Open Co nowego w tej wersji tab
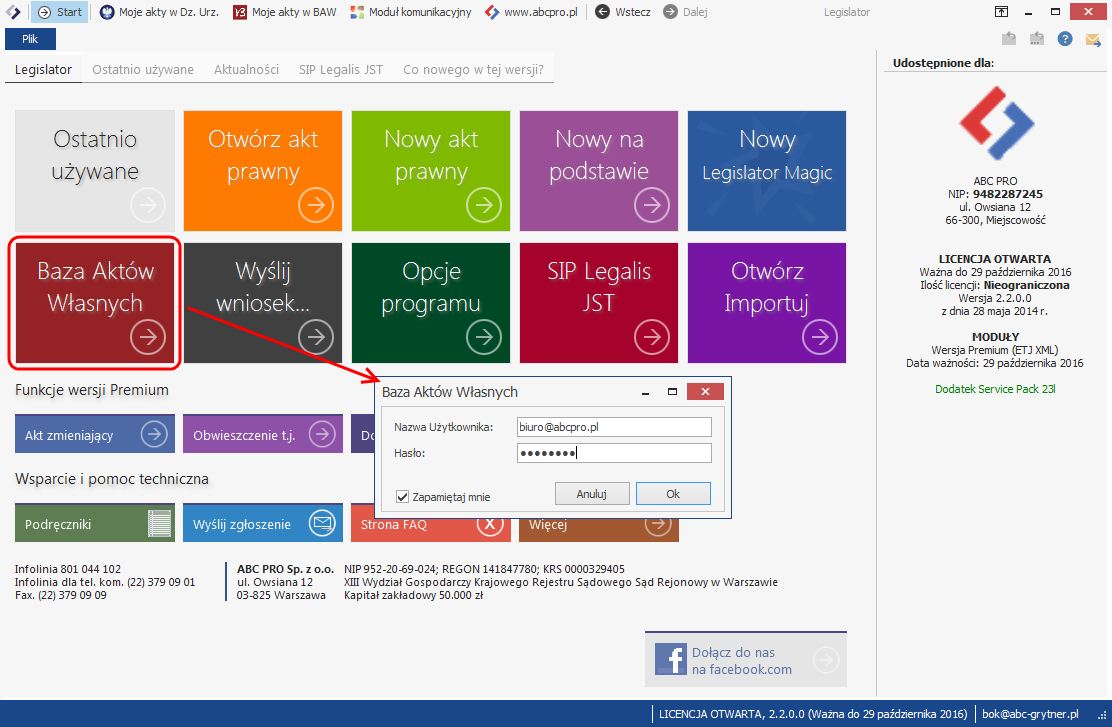 (473, 70)
